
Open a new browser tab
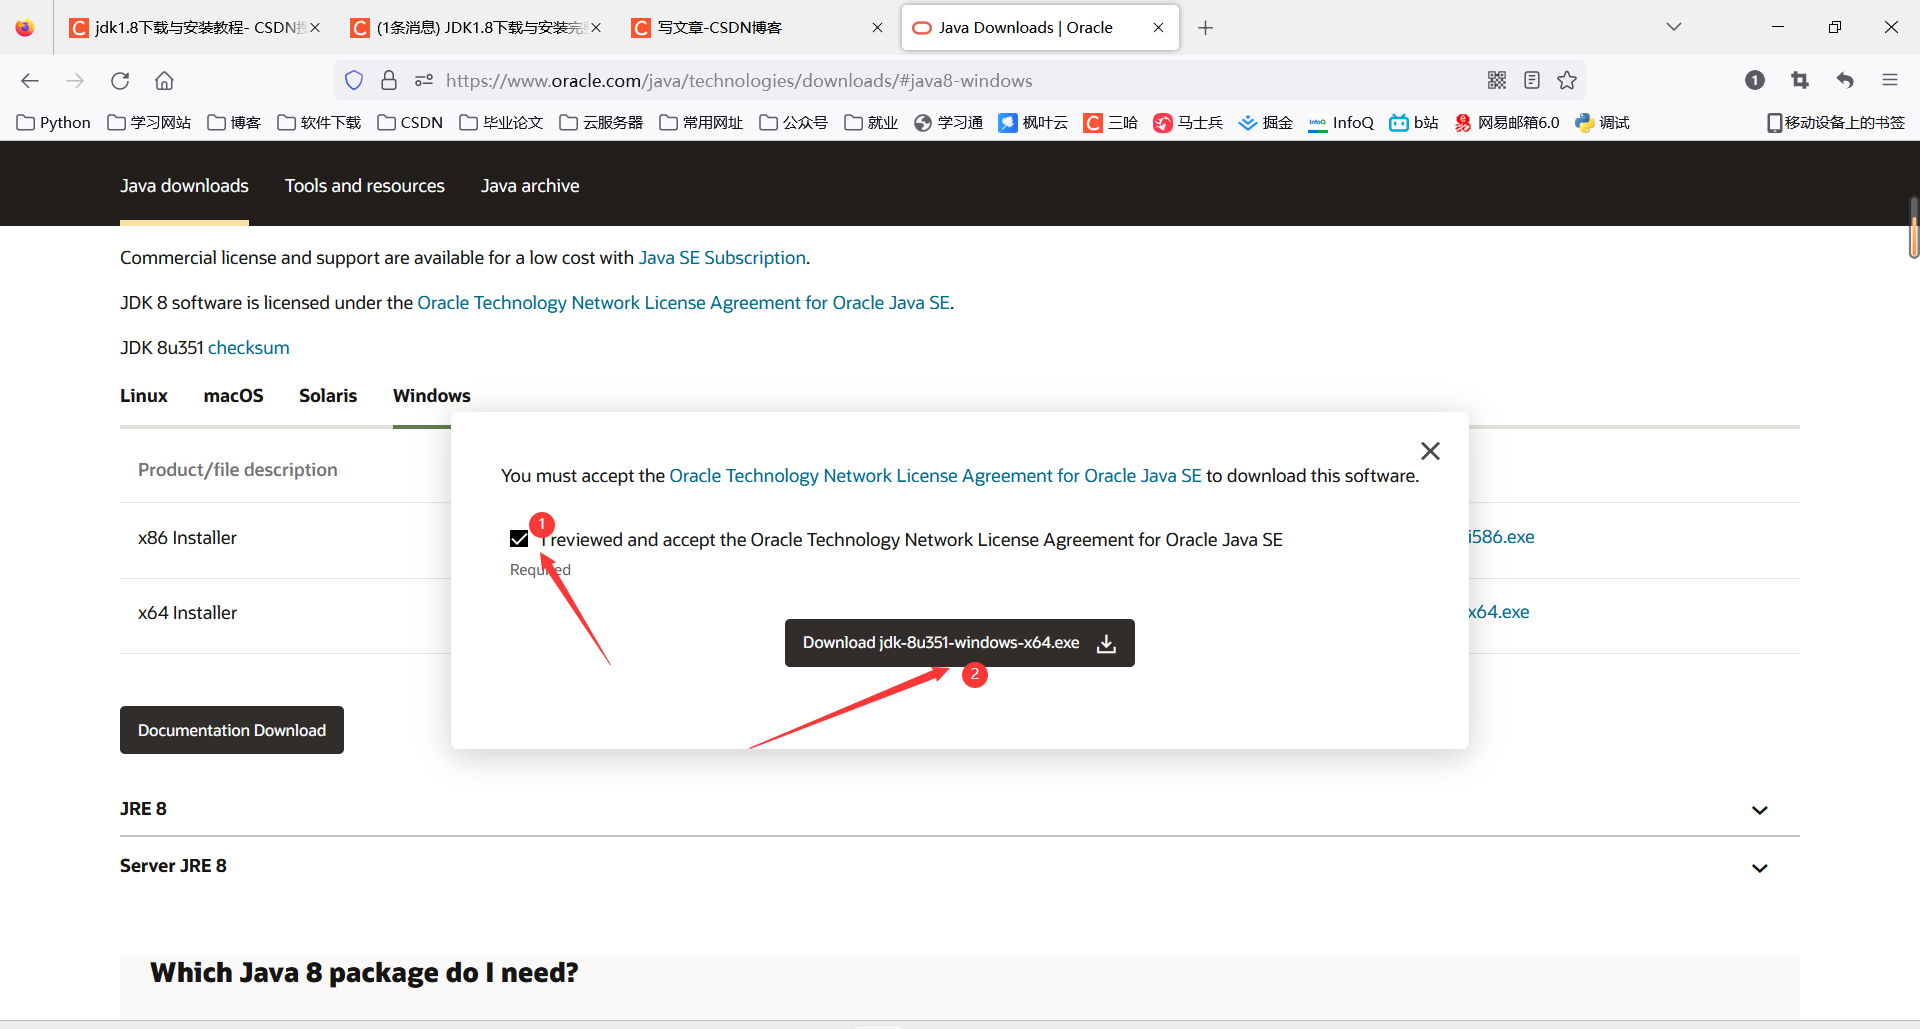1206,28
